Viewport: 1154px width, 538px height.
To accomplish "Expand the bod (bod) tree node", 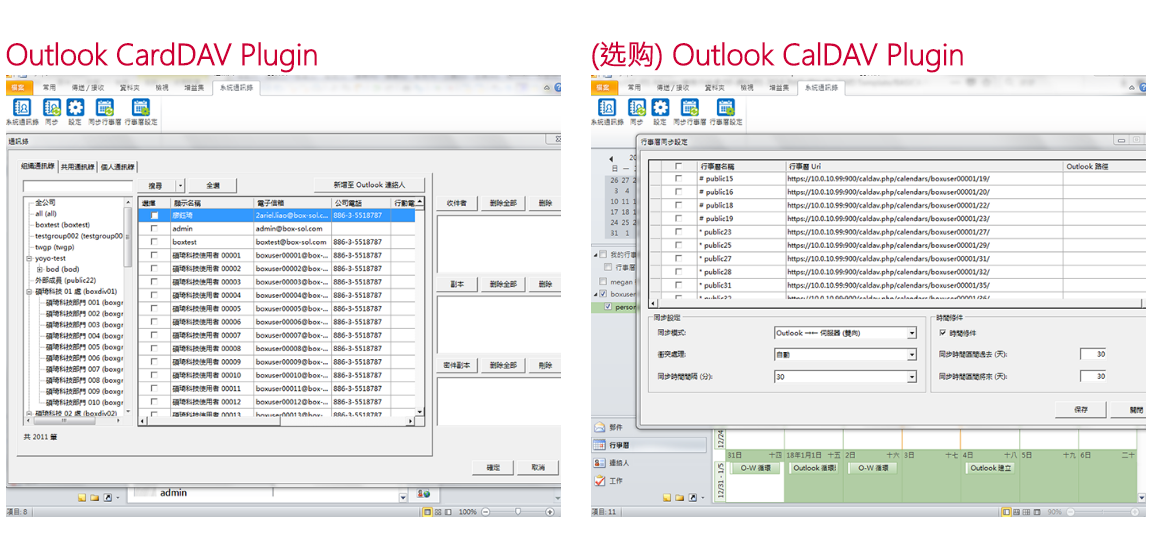I will (x=40, y=269).
